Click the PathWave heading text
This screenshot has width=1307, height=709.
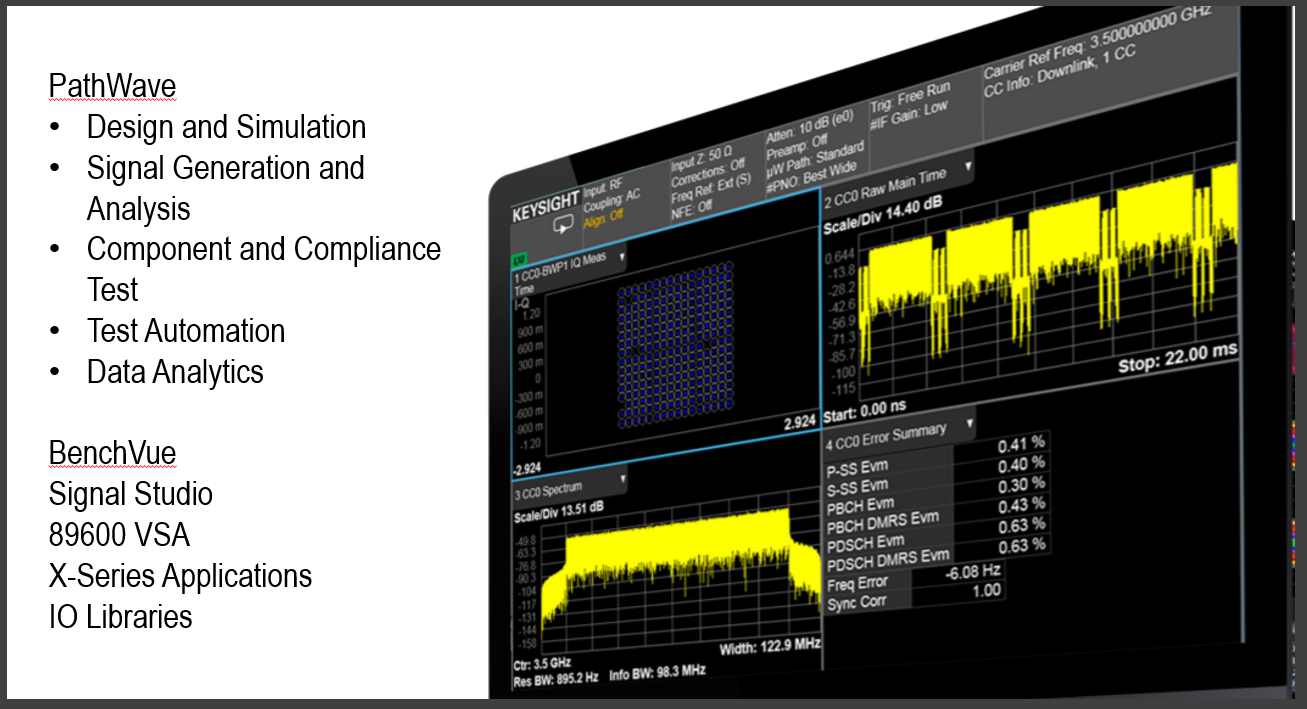[x=112, y=86]
